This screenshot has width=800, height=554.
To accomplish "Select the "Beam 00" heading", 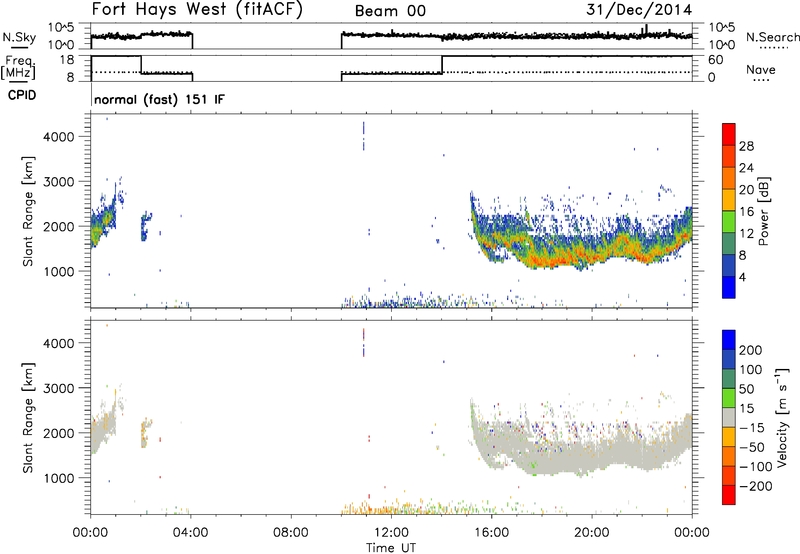I will coord(390,11).
